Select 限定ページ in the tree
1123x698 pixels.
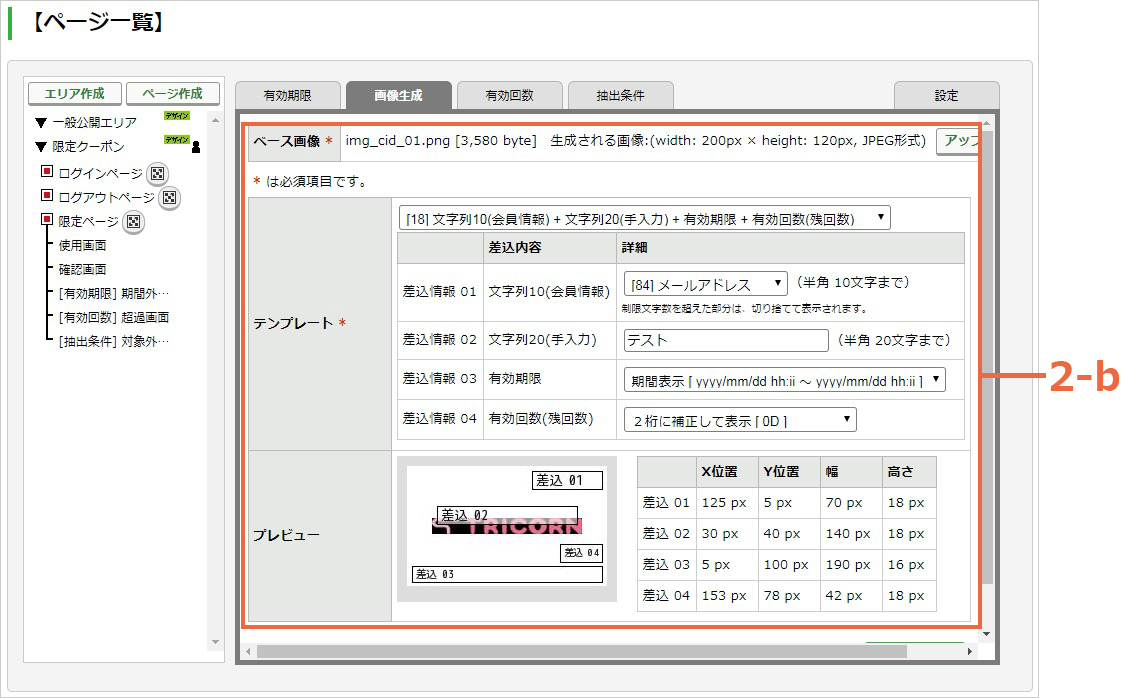pos(88,222)
